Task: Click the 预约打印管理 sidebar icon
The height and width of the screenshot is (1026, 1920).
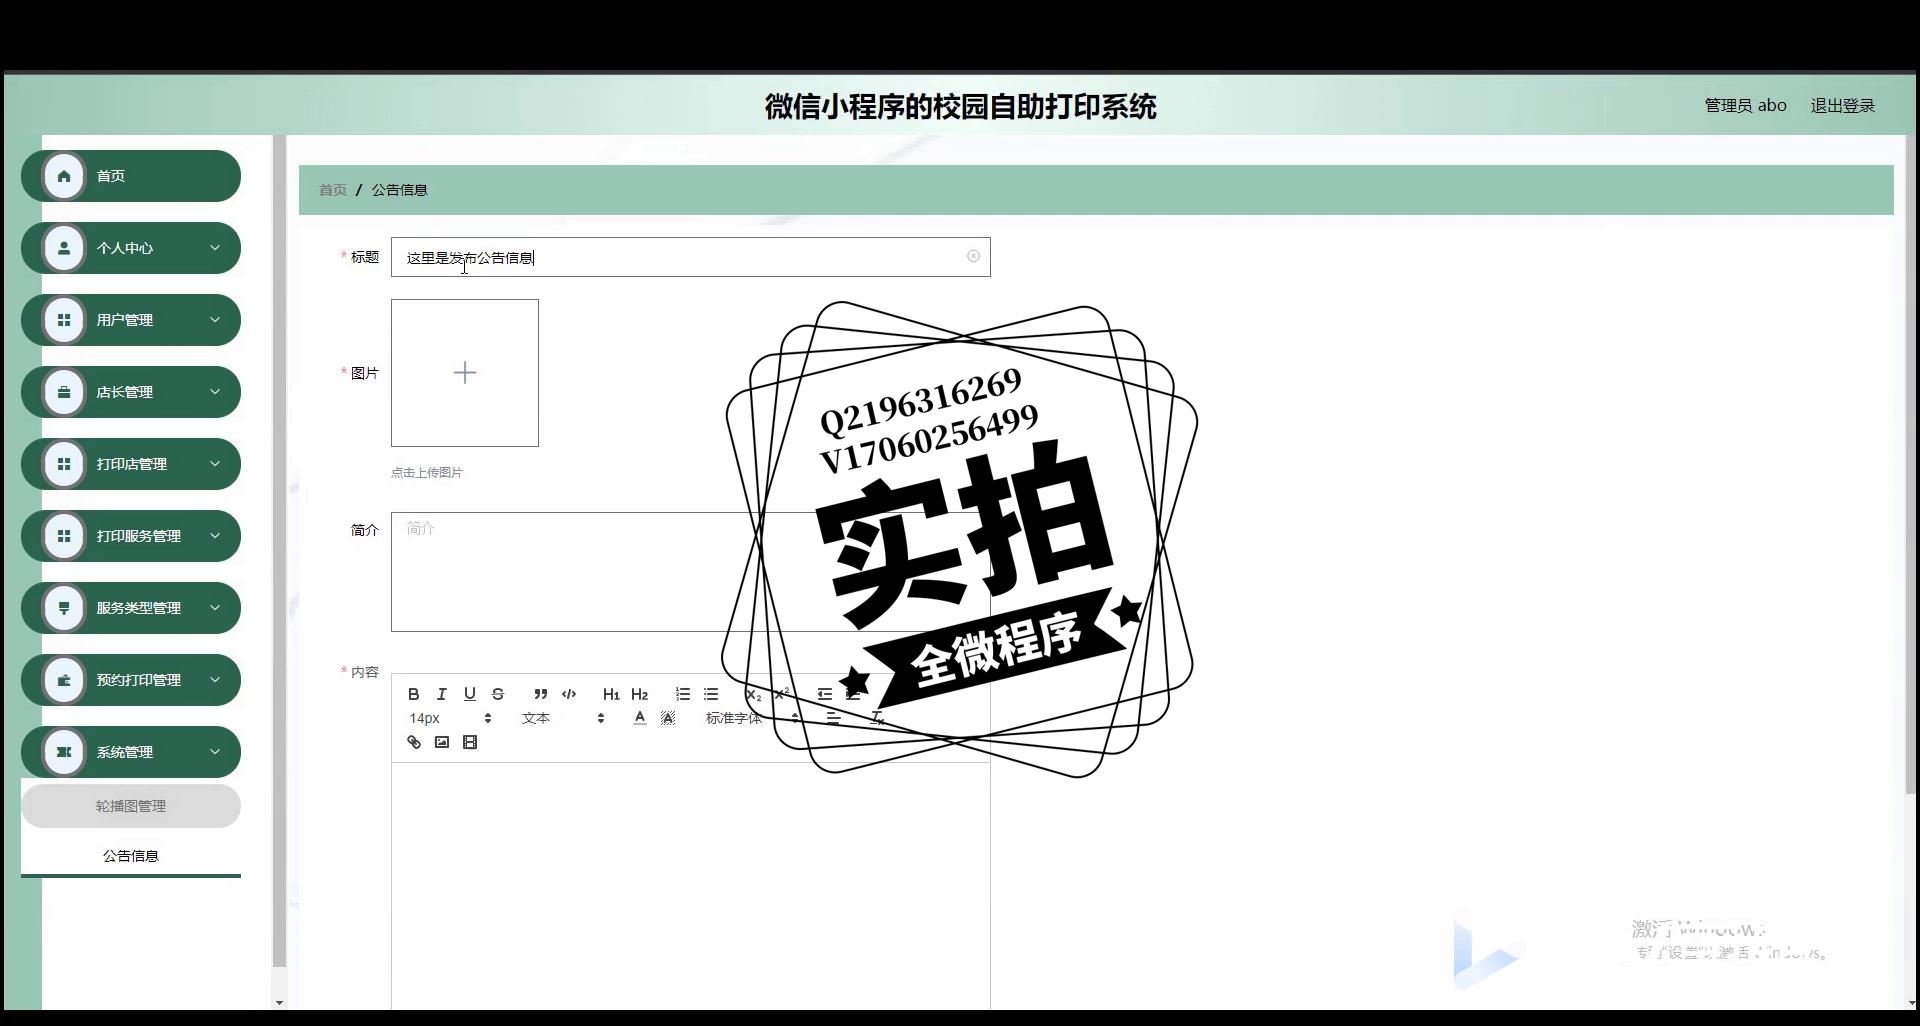Action: click(x=64, y=680)
